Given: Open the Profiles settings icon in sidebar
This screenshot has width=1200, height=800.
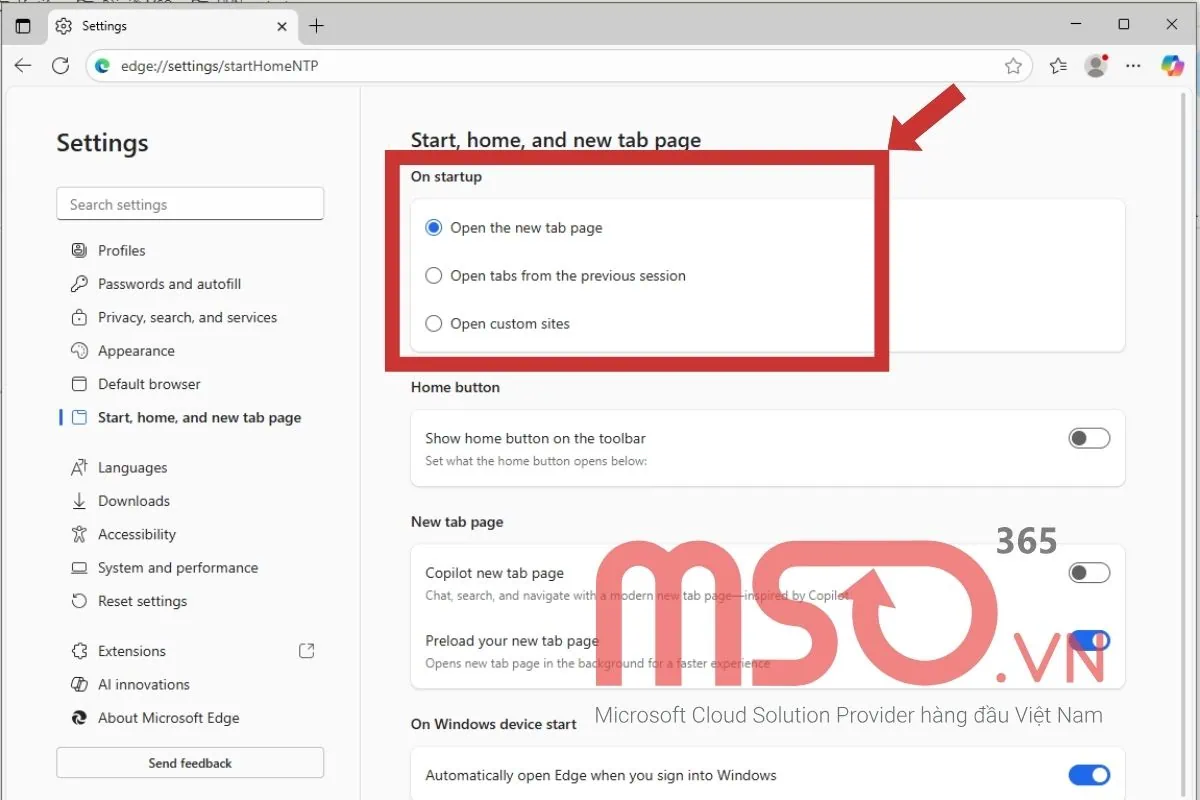Looking at the screenshot, I should tap(80, 250).
